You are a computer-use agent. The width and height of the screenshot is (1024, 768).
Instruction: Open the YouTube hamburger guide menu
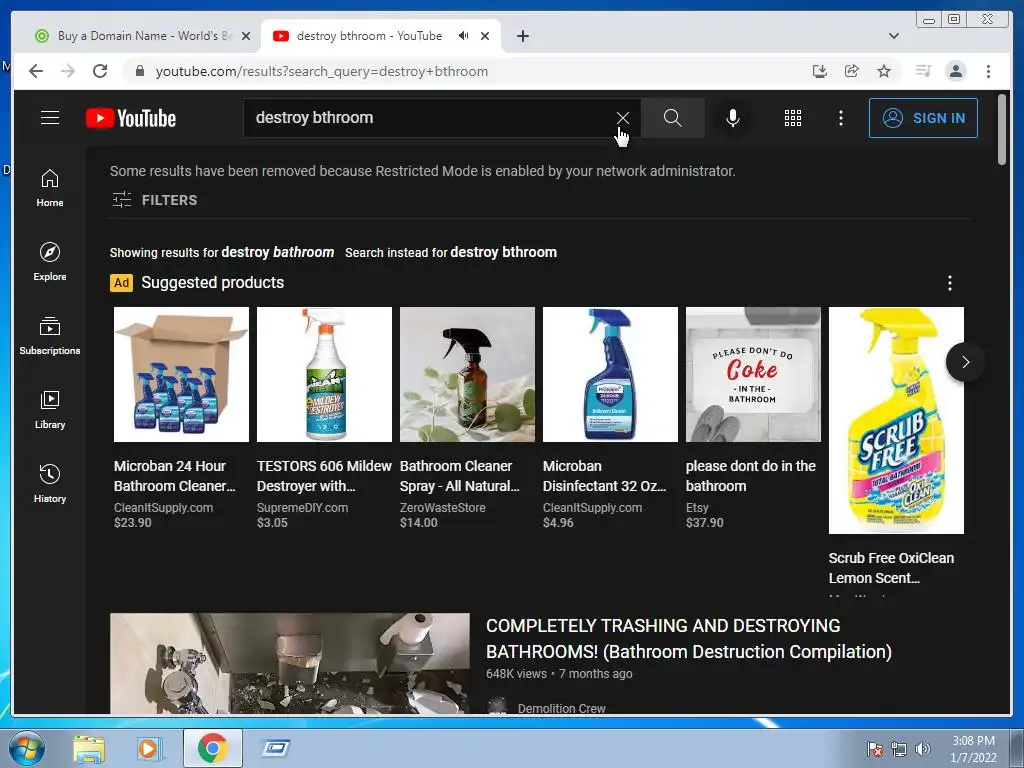click(x=50, y=118)
